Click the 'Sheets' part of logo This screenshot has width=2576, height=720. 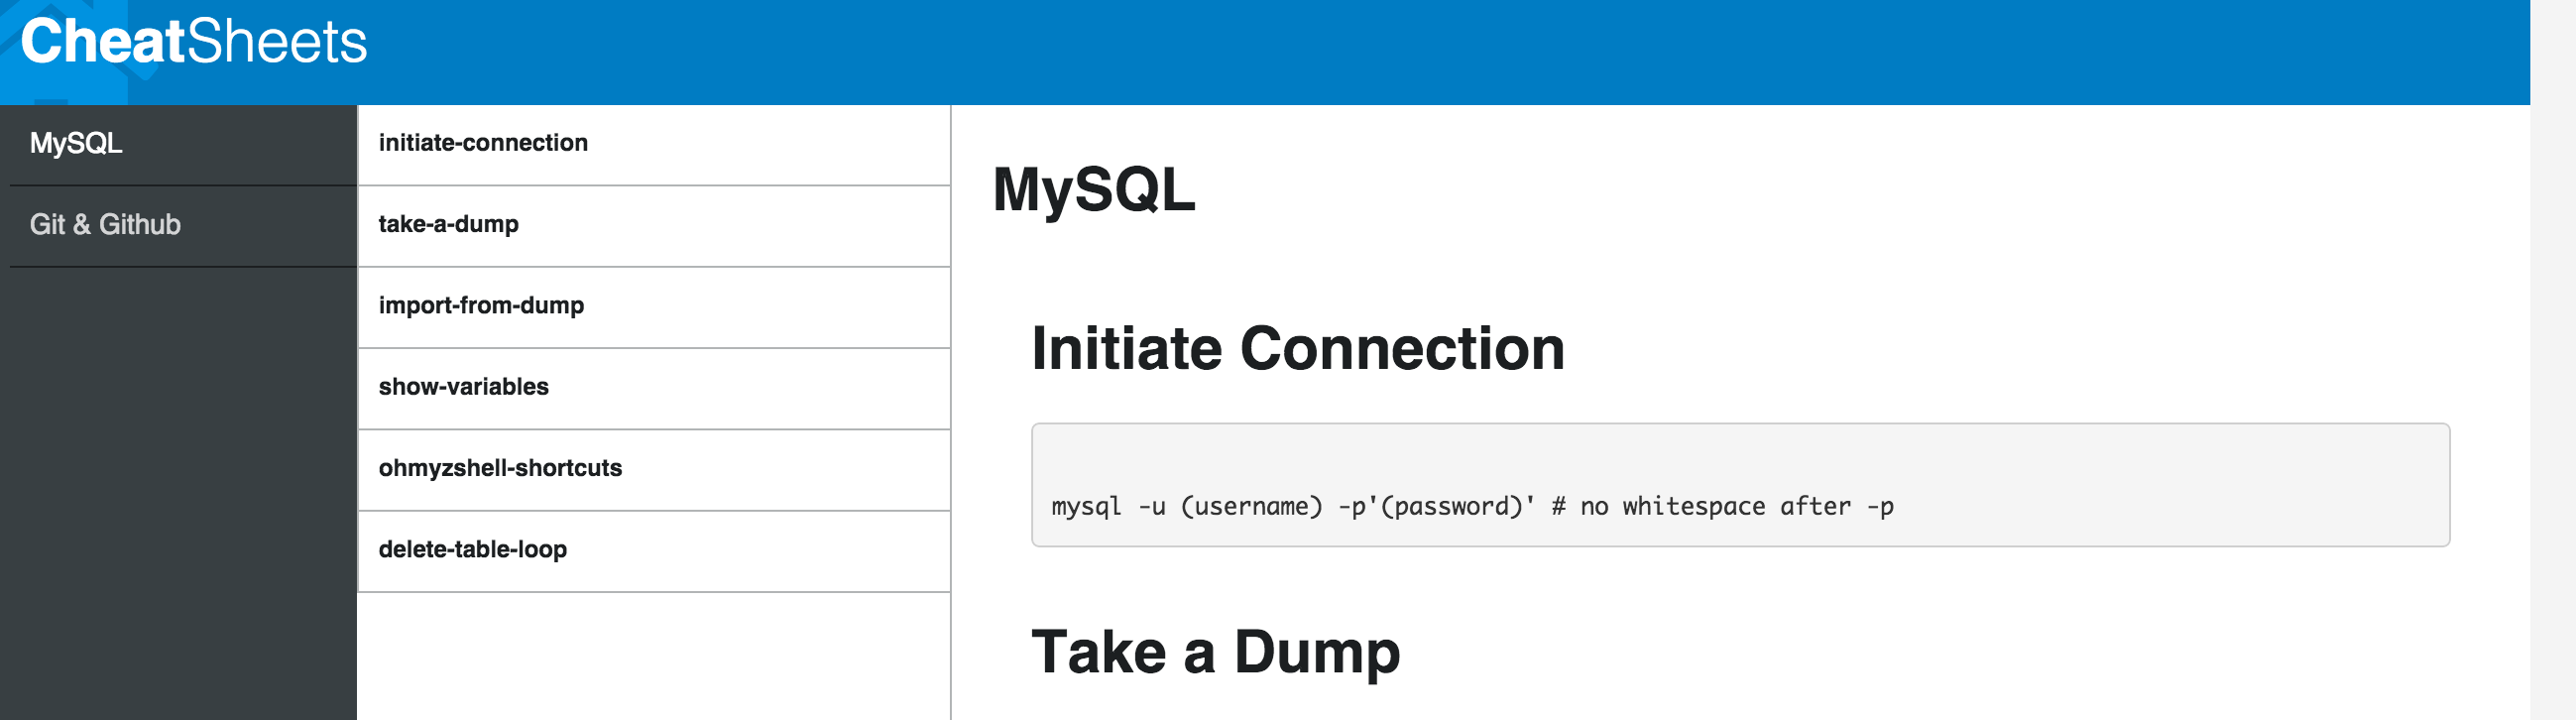point(278,42)
